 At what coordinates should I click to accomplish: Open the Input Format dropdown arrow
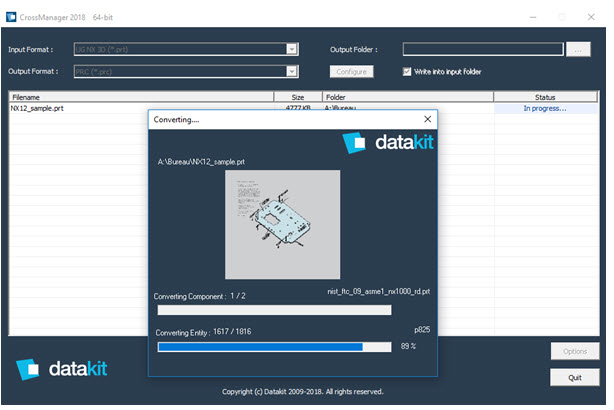click(x=291, y=49)
